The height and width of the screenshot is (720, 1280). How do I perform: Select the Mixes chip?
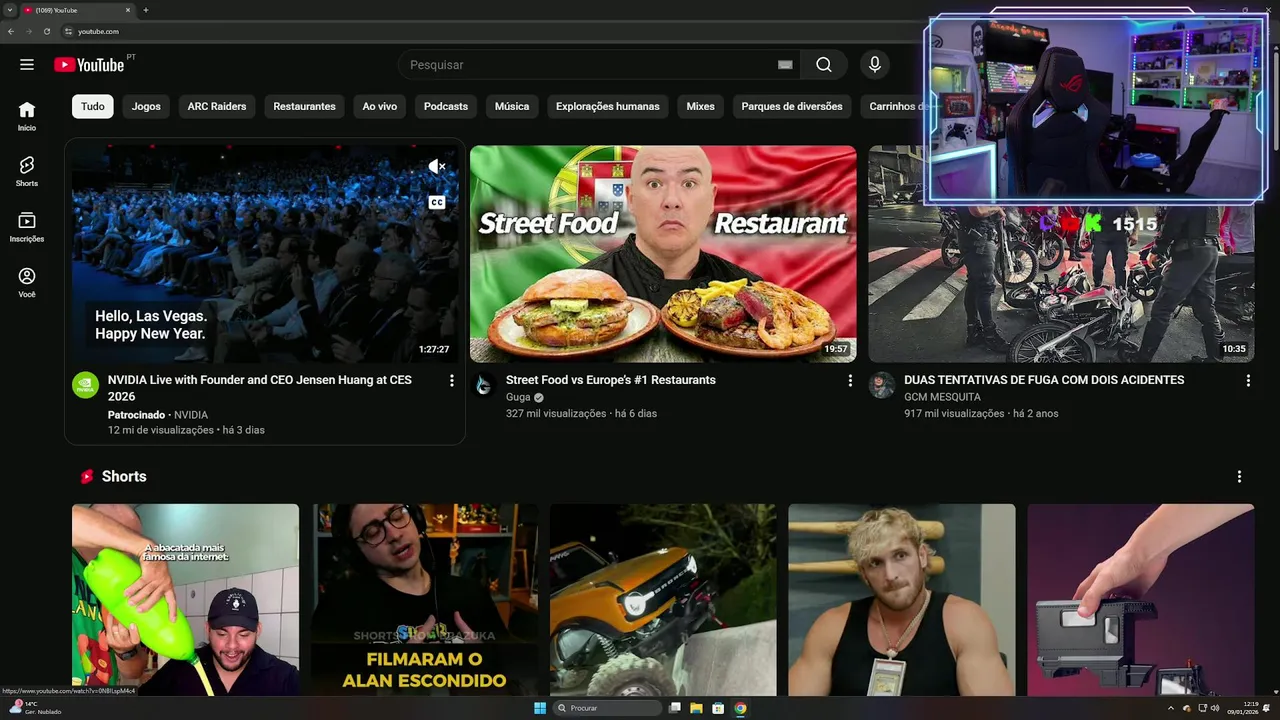(x=701, y=106)
